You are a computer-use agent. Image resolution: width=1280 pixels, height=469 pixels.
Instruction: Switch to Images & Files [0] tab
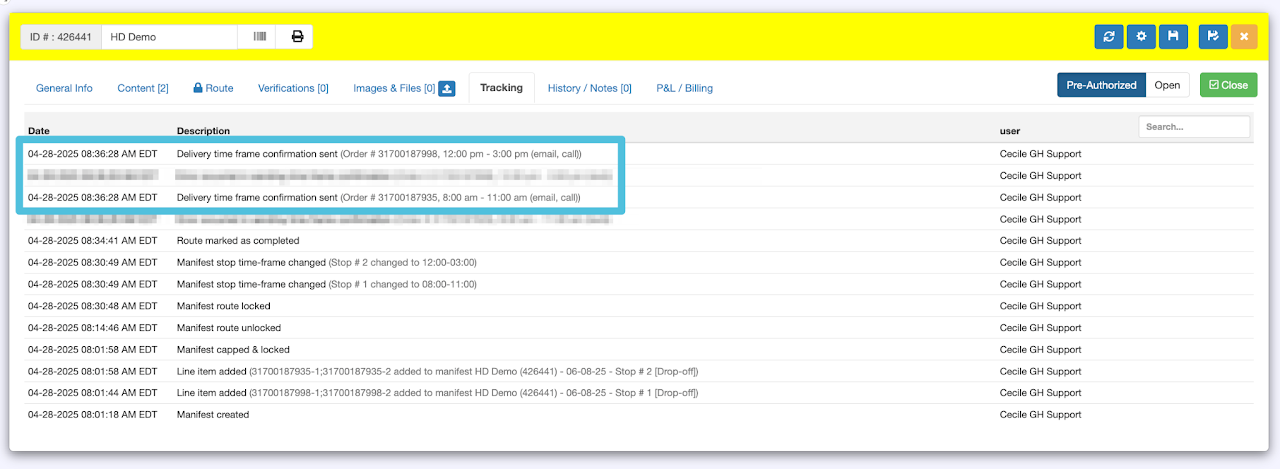(x=394, y=88)
